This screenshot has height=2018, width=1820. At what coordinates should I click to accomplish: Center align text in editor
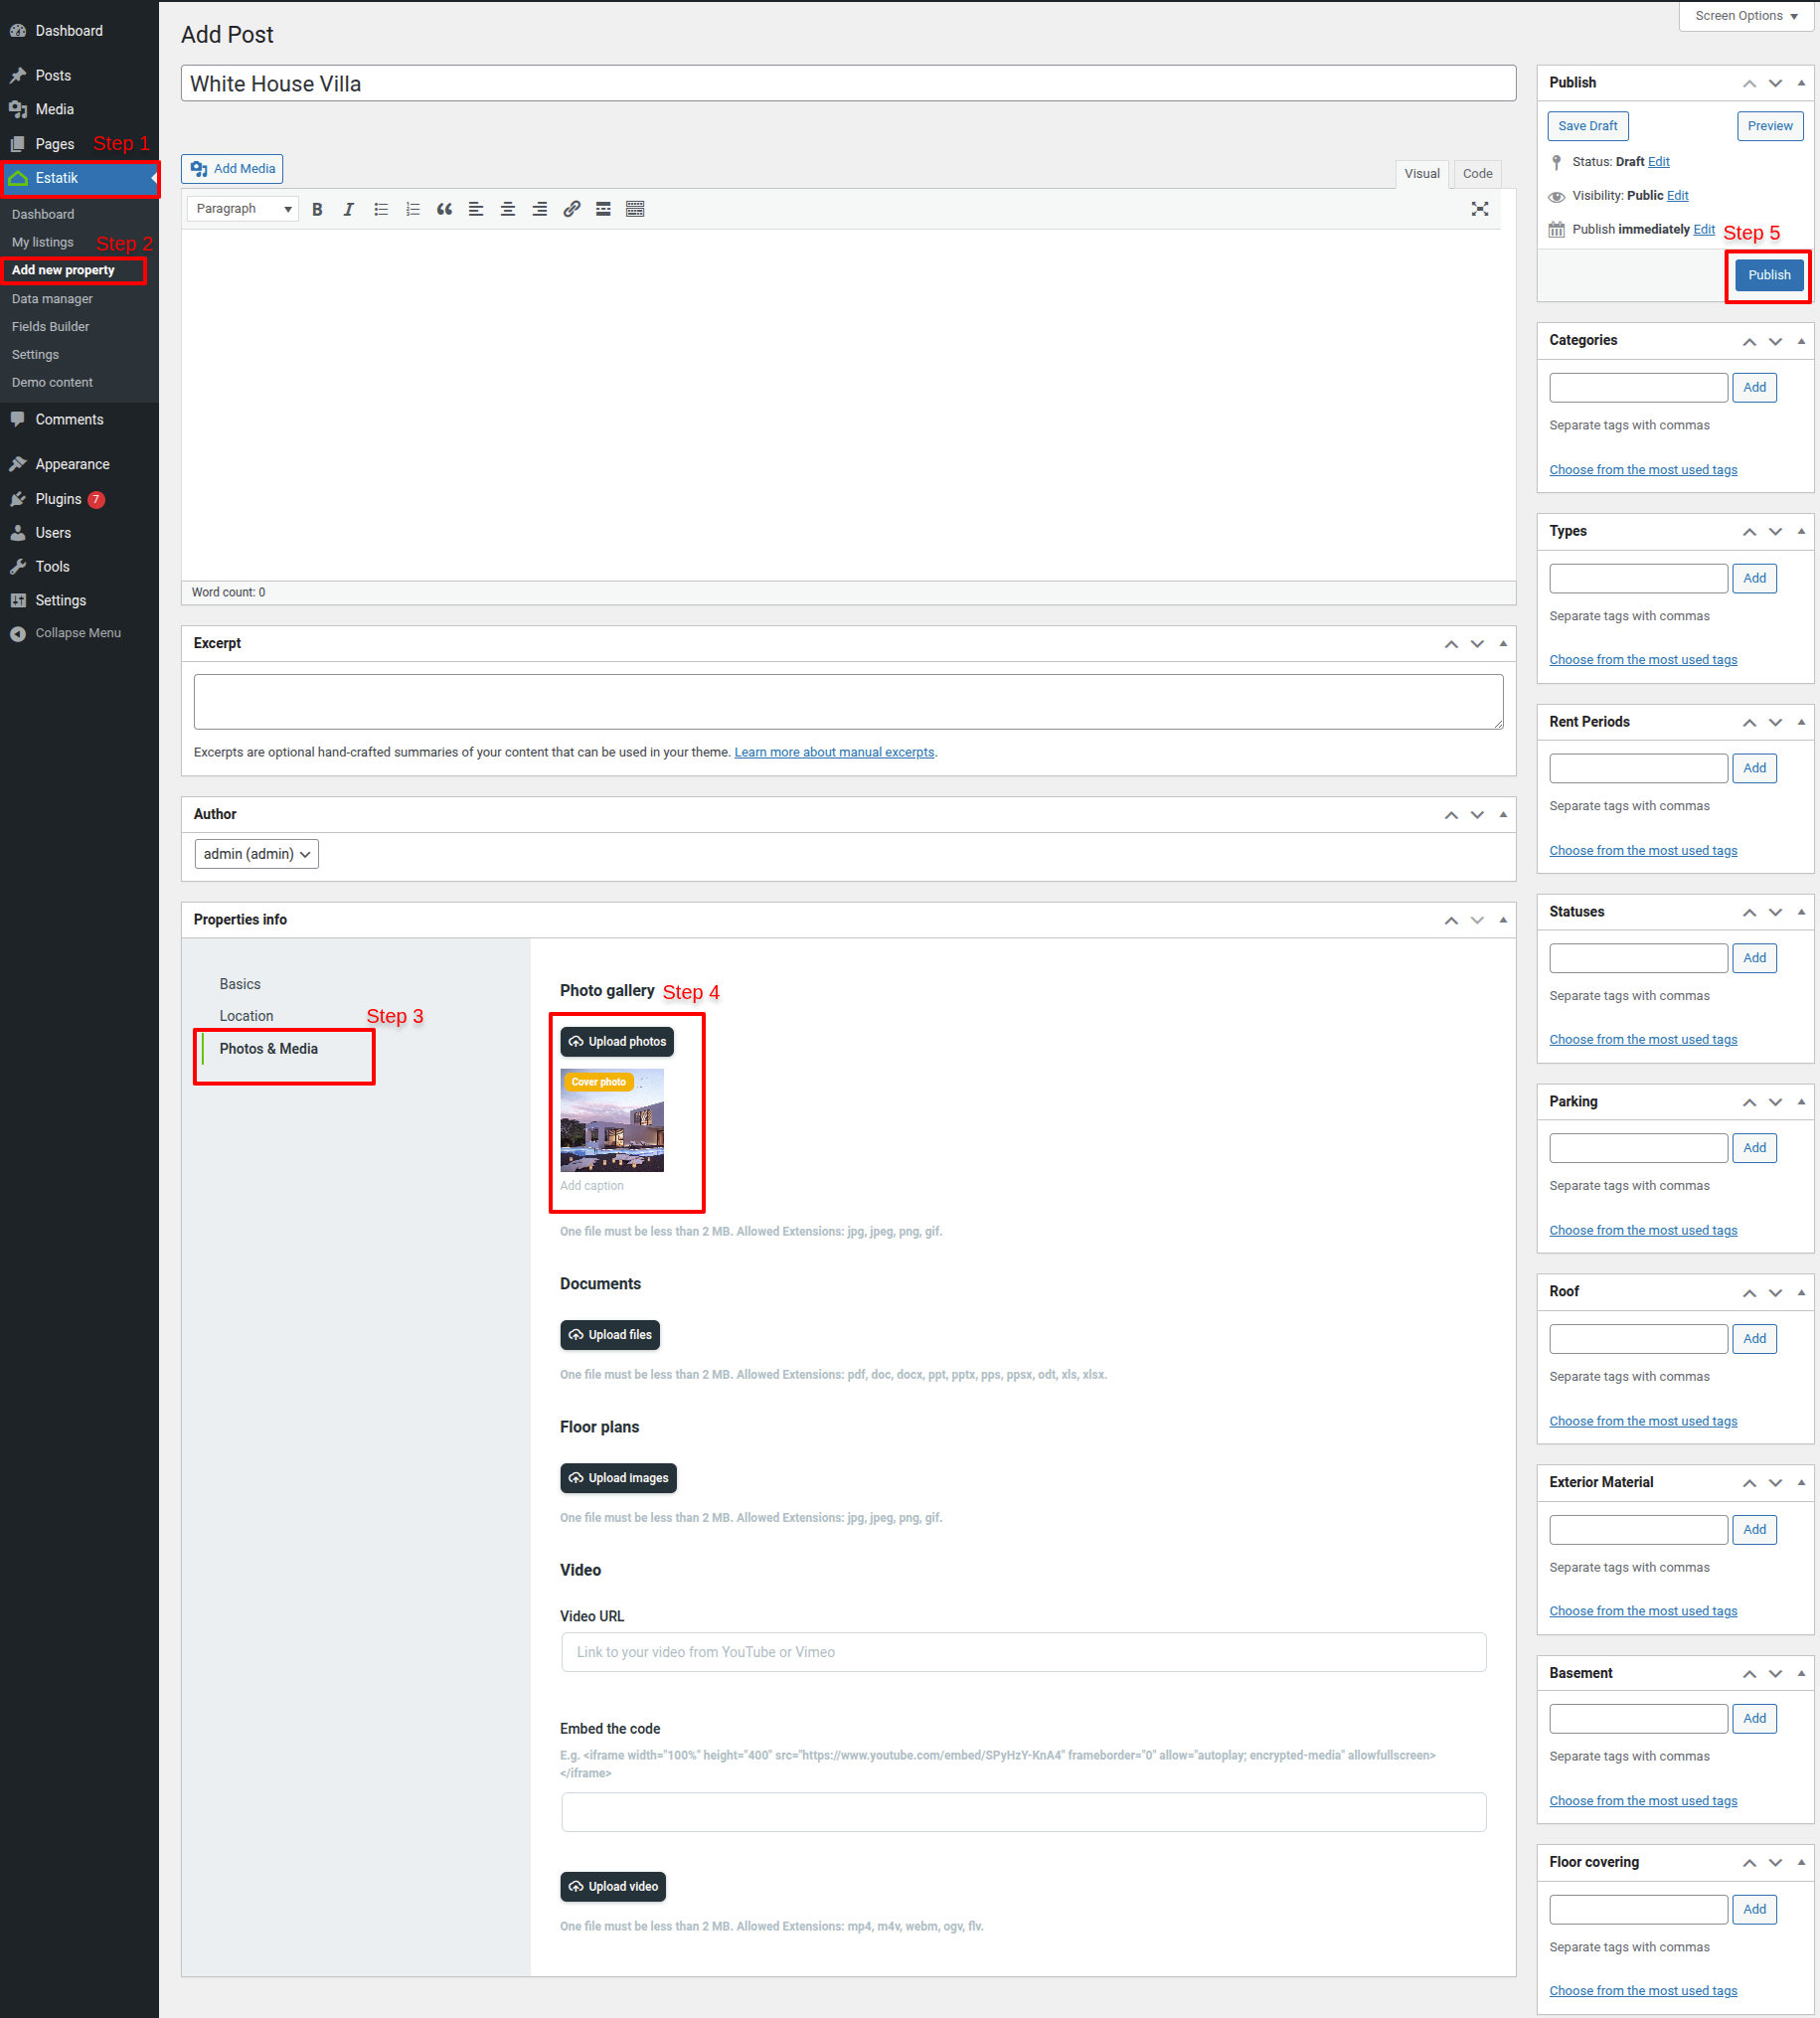tap(508, 209)
